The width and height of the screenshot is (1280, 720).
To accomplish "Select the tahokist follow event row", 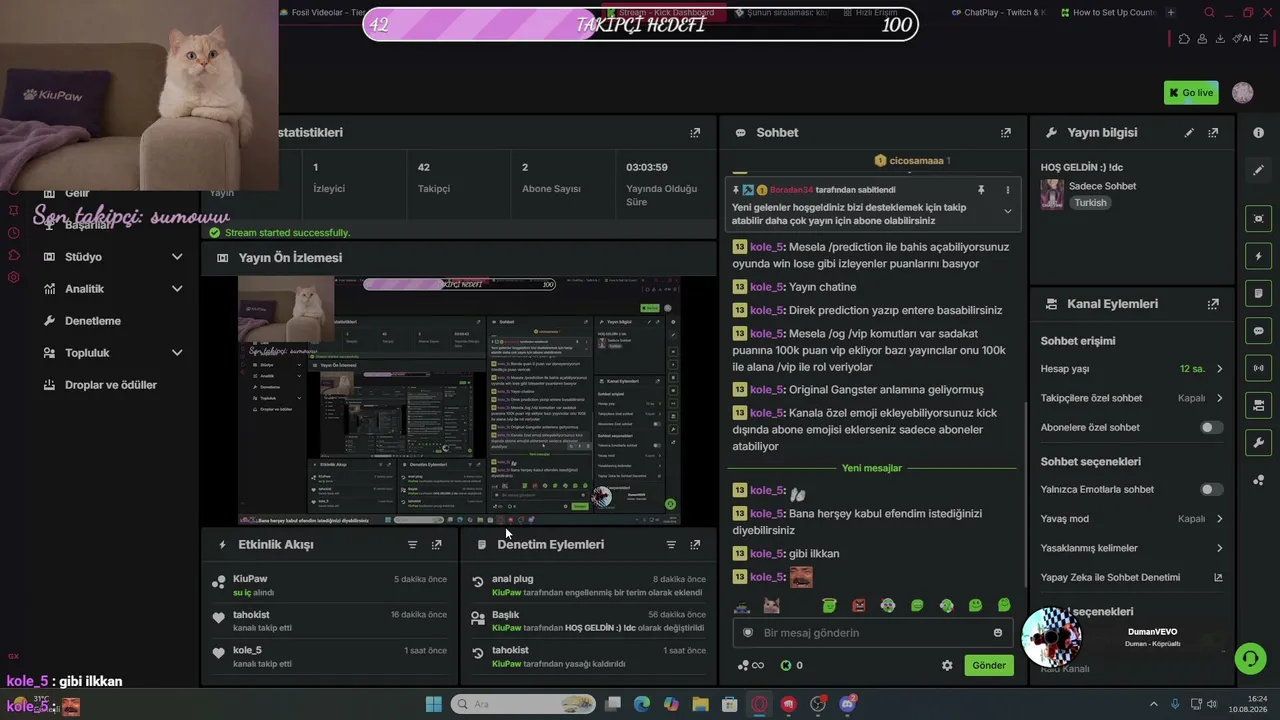I will click(331, 620).
